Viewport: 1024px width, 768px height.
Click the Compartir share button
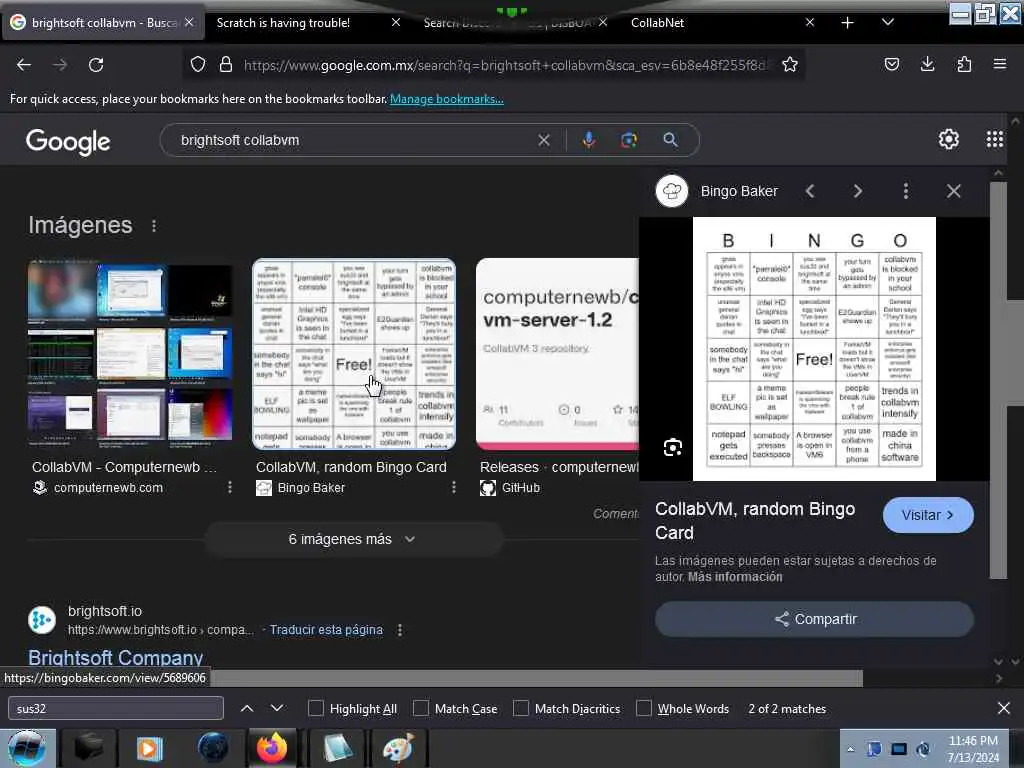(814, 619)
